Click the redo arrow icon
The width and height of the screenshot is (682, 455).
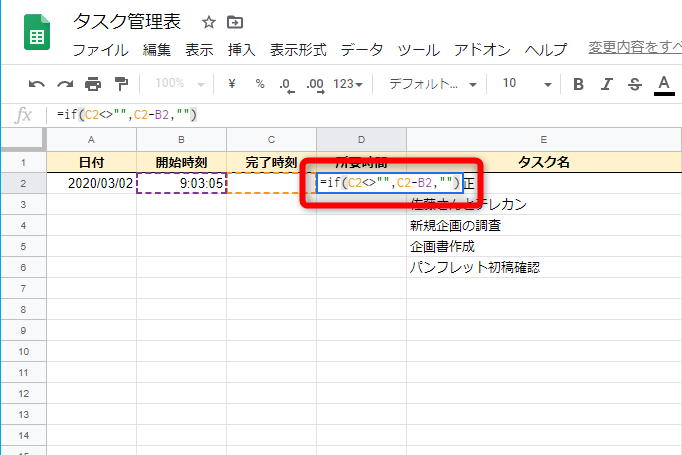pyautogui.click(x=65, y=84)
